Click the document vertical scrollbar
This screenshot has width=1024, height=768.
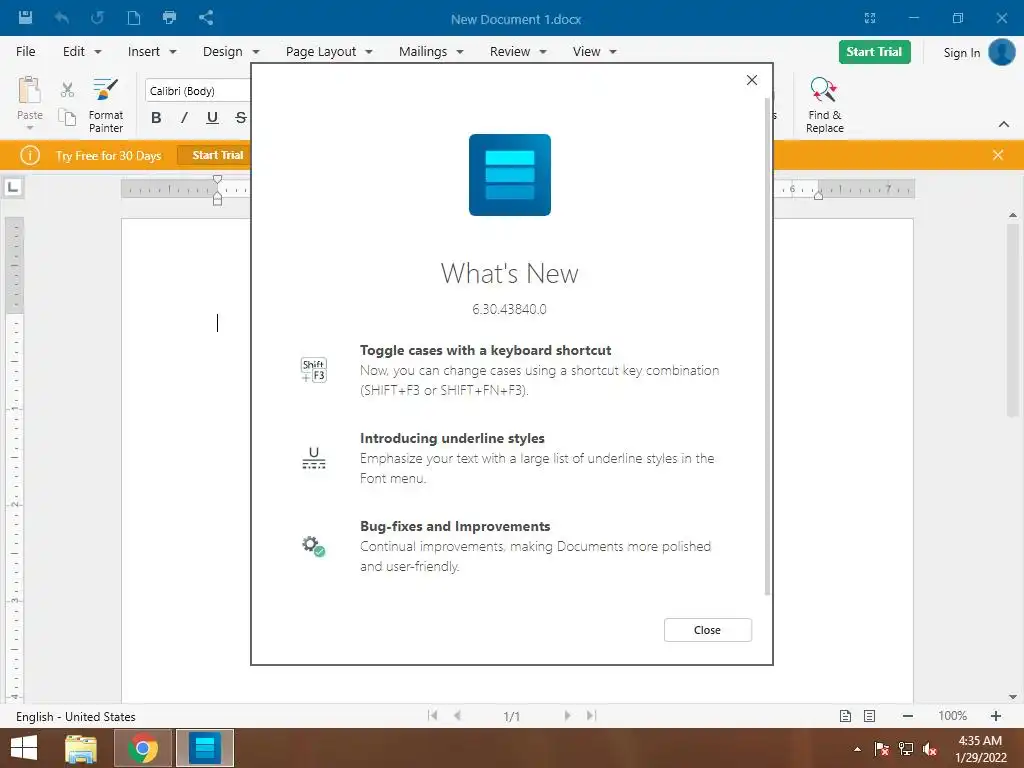point(1012,320)
